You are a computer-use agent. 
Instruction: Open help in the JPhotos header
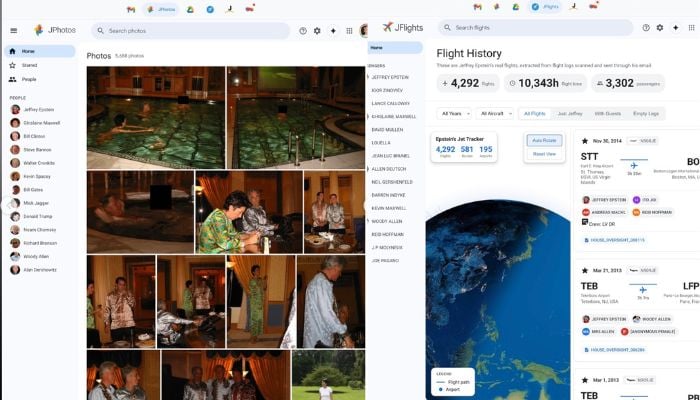tap(303, 31)
